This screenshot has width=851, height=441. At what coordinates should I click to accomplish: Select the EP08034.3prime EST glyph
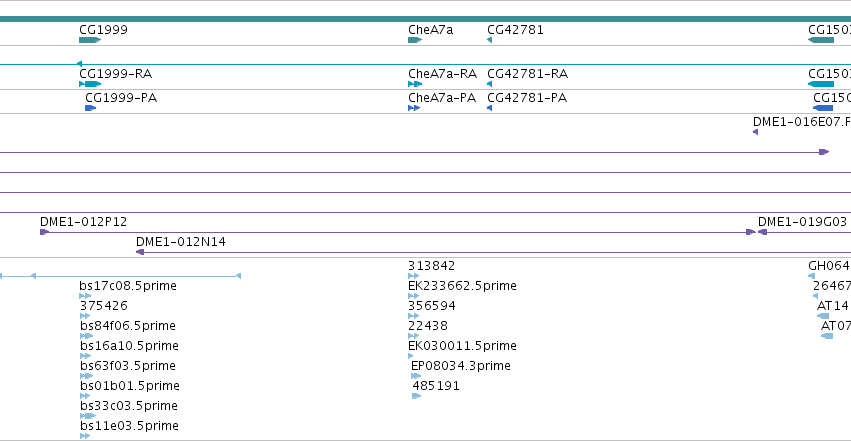pos(416,376)
